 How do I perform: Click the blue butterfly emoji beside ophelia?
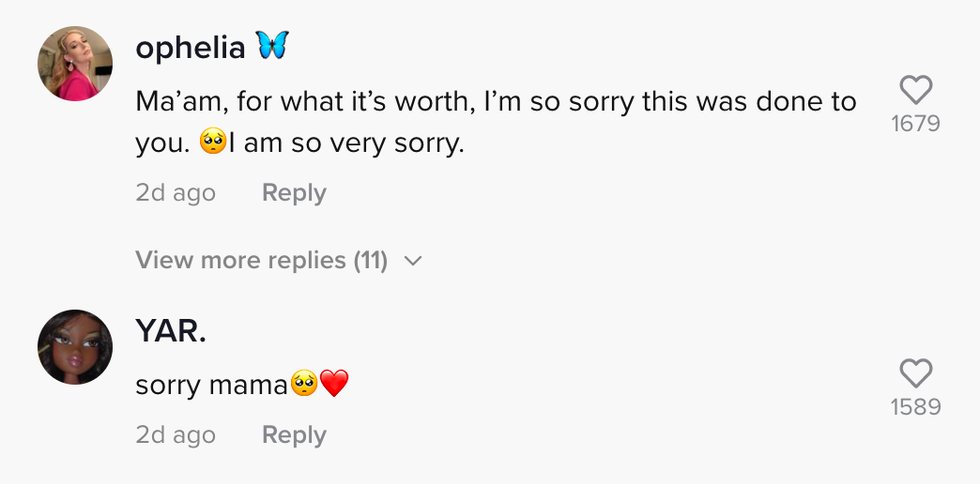[x=271, y=45]
